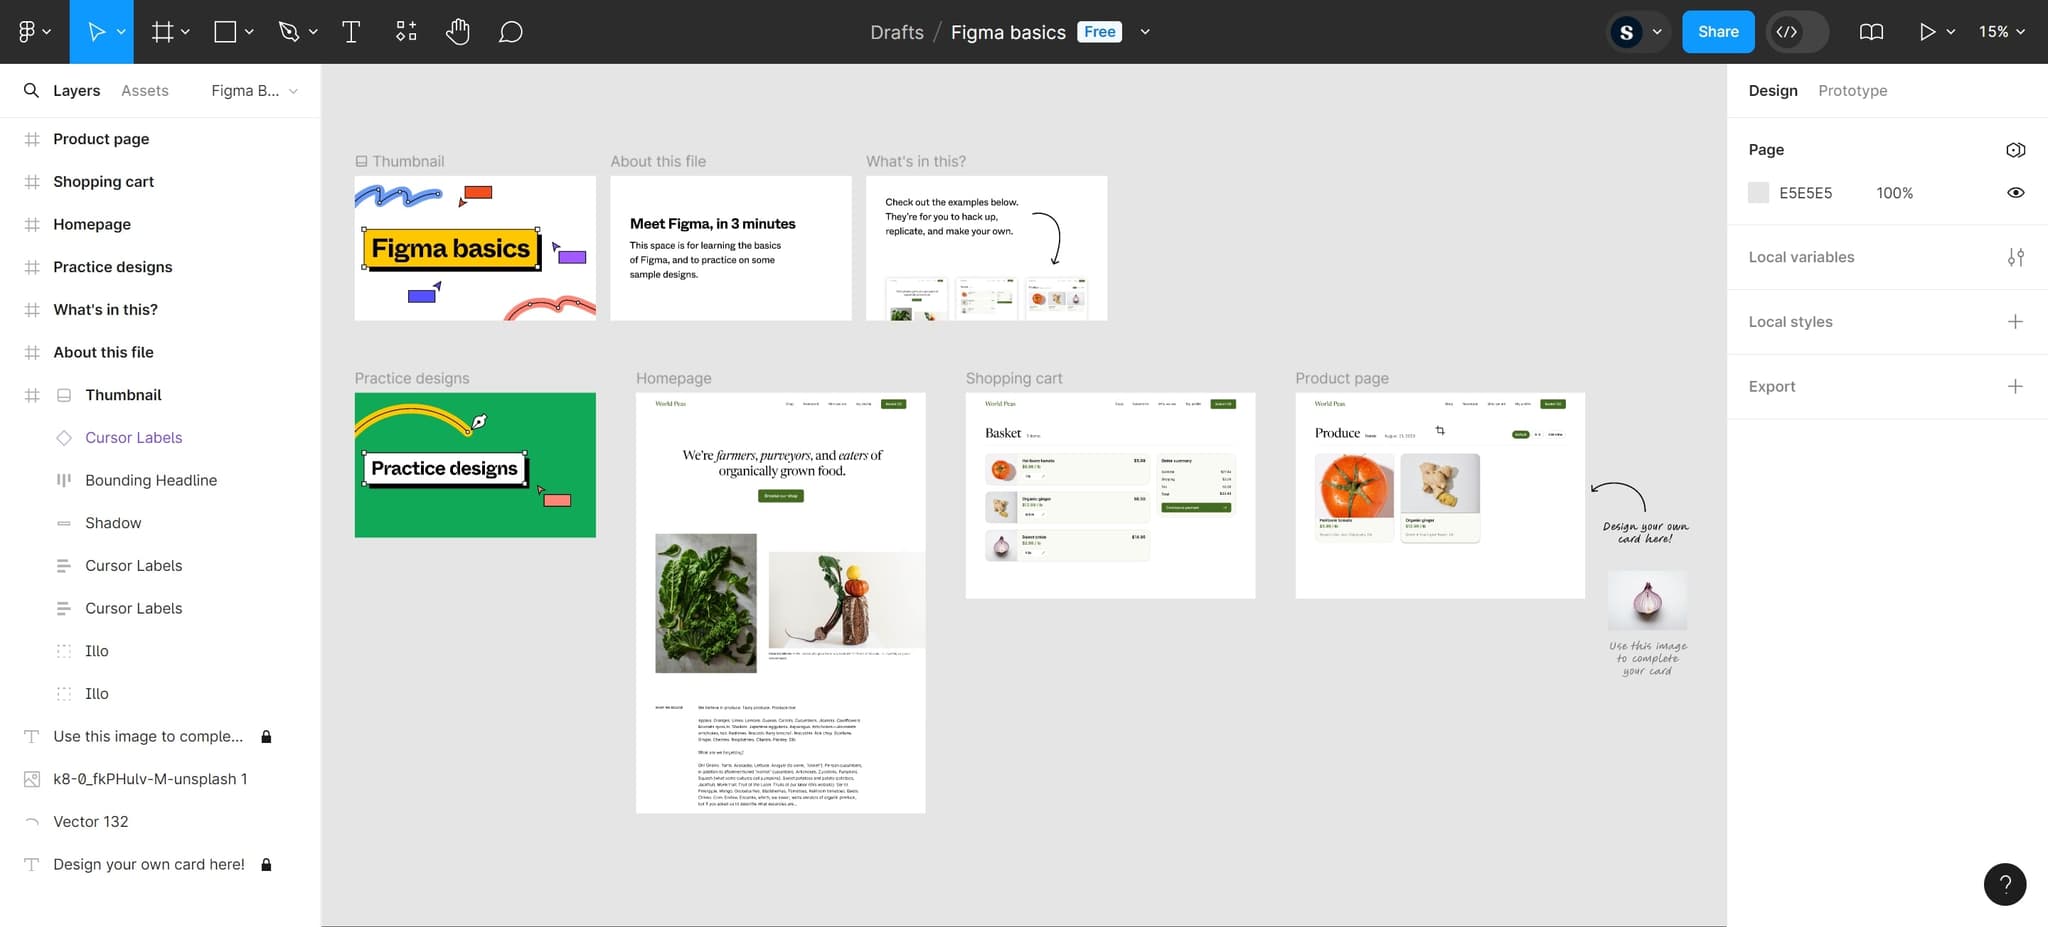The image size is (2048, 927).
Task: Hide the page fill with the eye toggle
Action: tap(2015, 192)
